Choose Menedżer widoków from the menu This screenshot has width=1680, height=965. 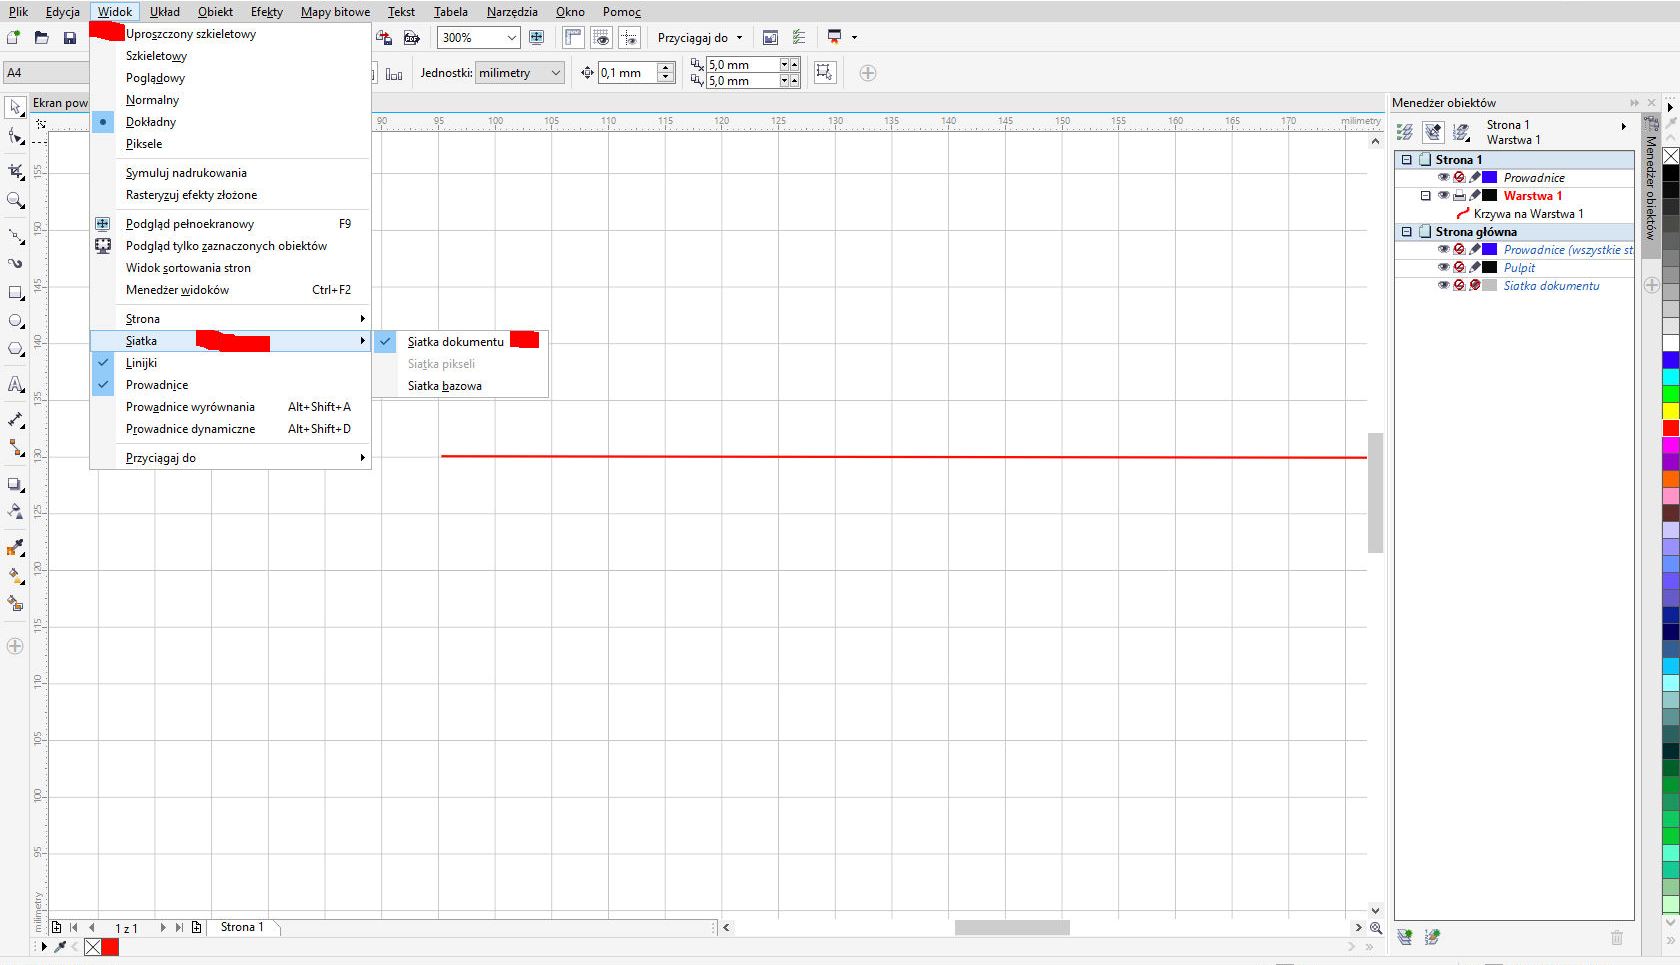[x=177, y=290]
